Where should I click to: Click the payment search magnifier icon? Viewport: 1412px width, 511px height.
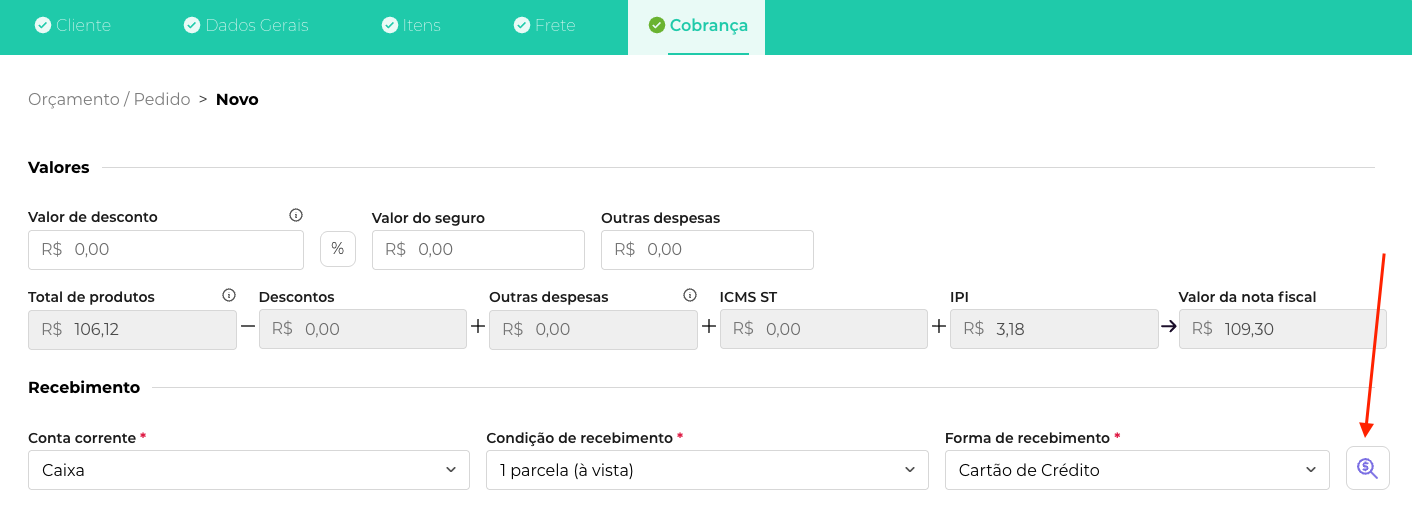click(x=1367, y=468)
